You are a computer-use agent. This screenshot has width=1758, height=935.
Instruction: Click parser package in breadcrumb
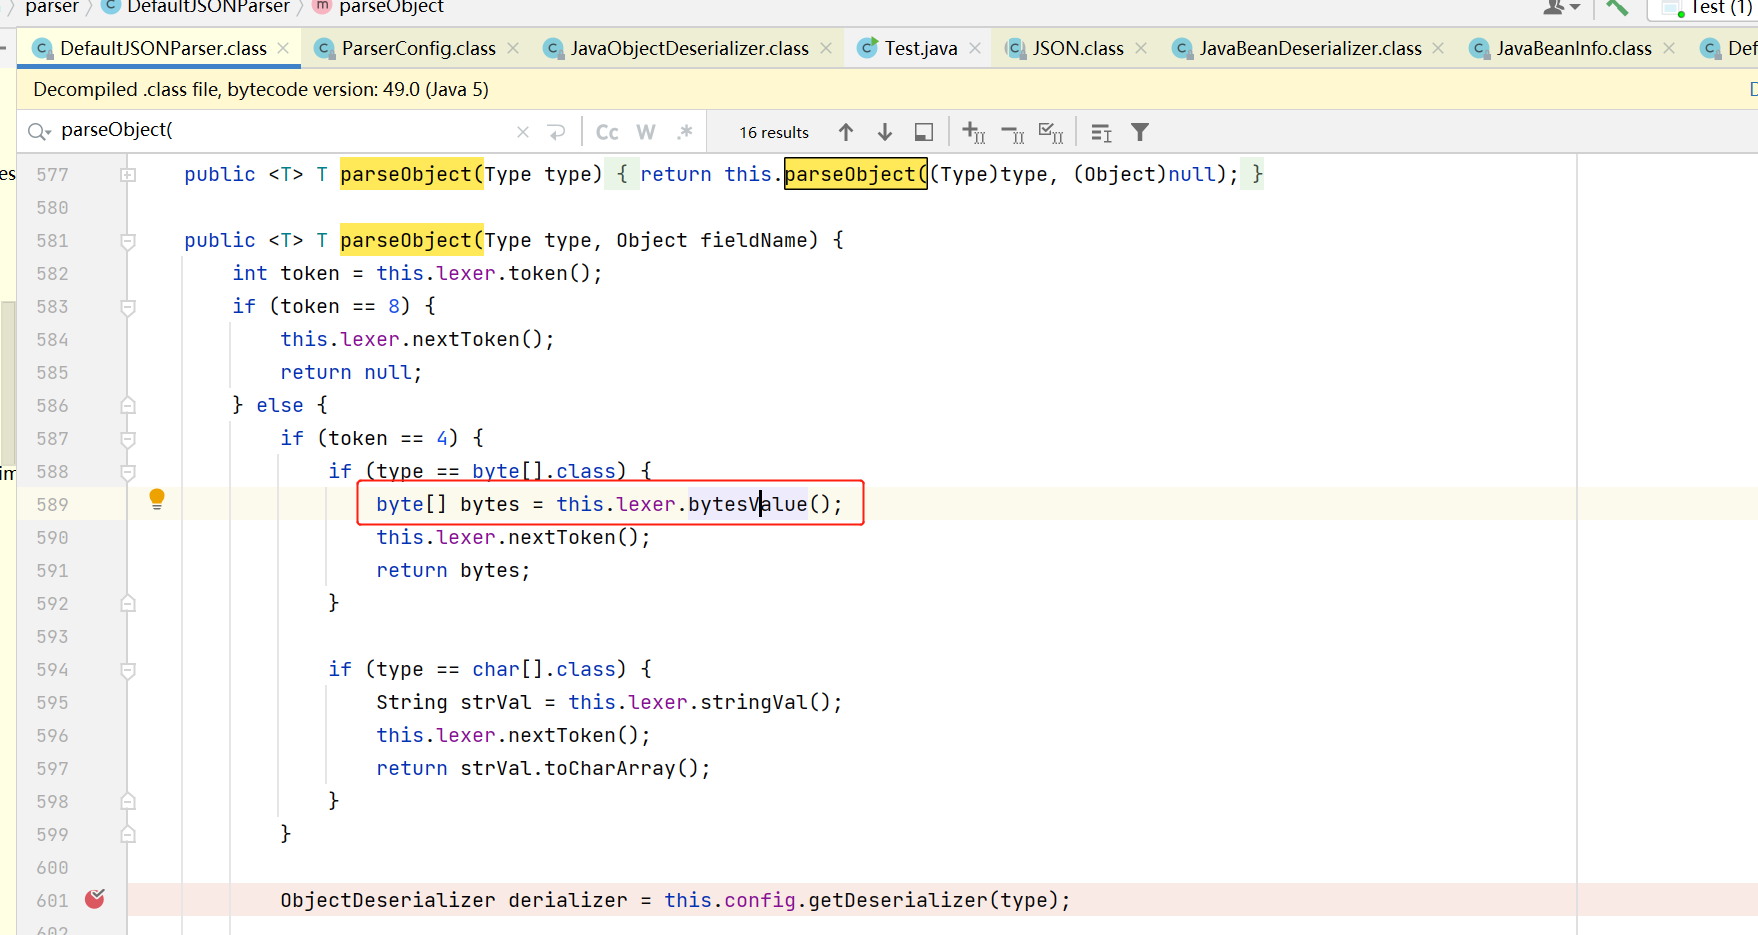click(52, 7)
